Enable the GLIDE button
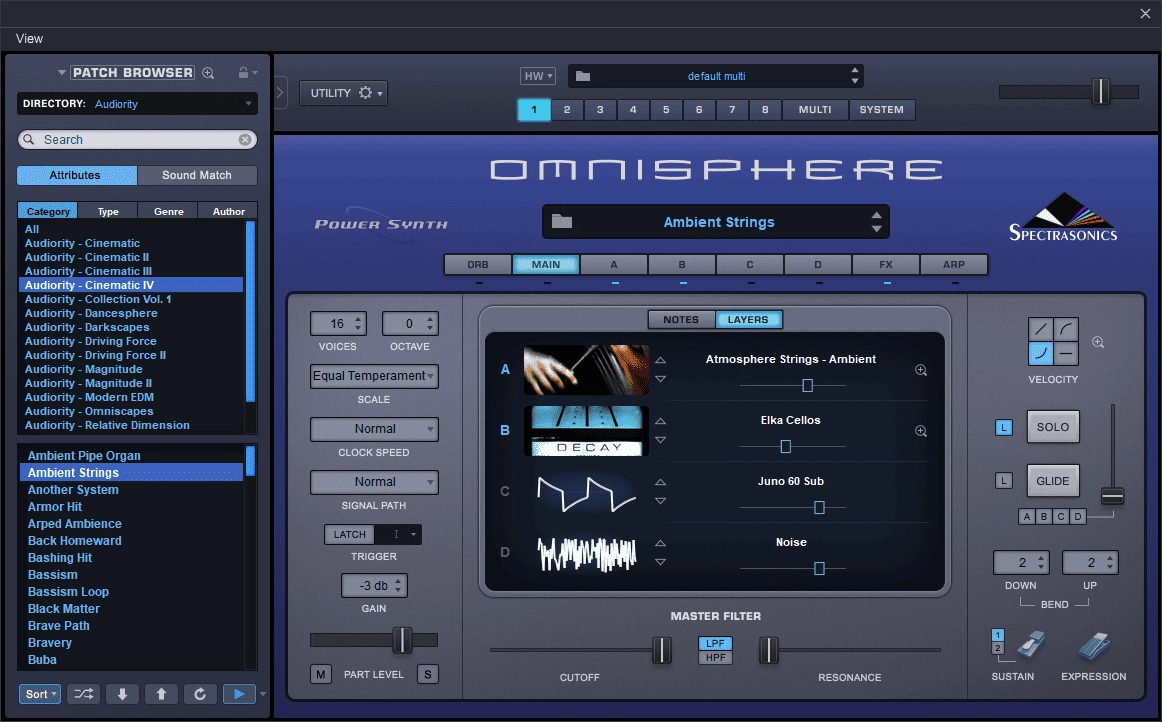The image size is (1162, 722). [1052, 480]
